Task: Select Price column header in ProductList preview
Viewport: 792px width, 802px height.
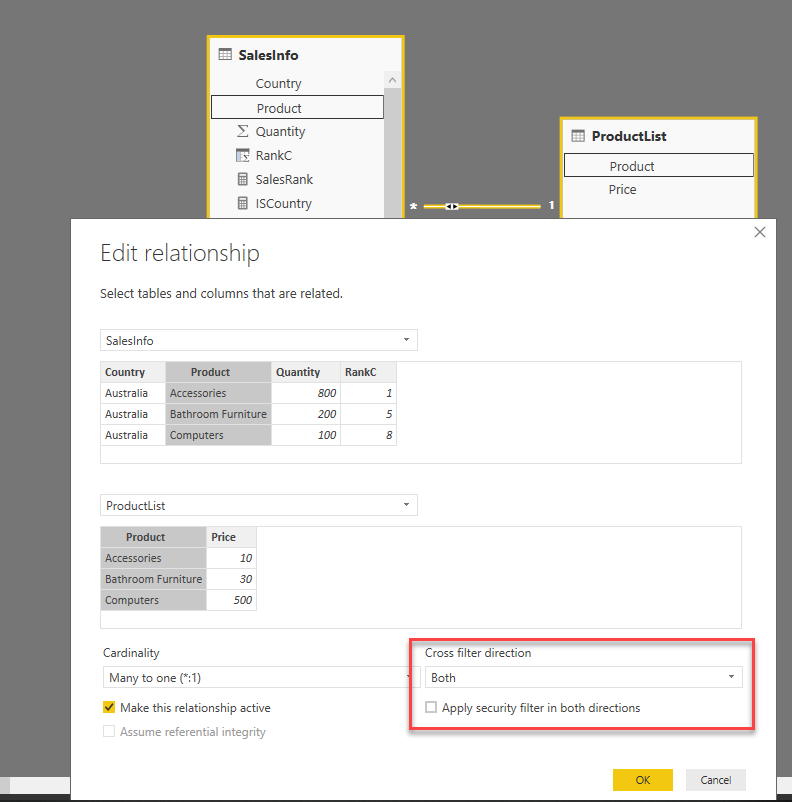Action: click(231, 537)
